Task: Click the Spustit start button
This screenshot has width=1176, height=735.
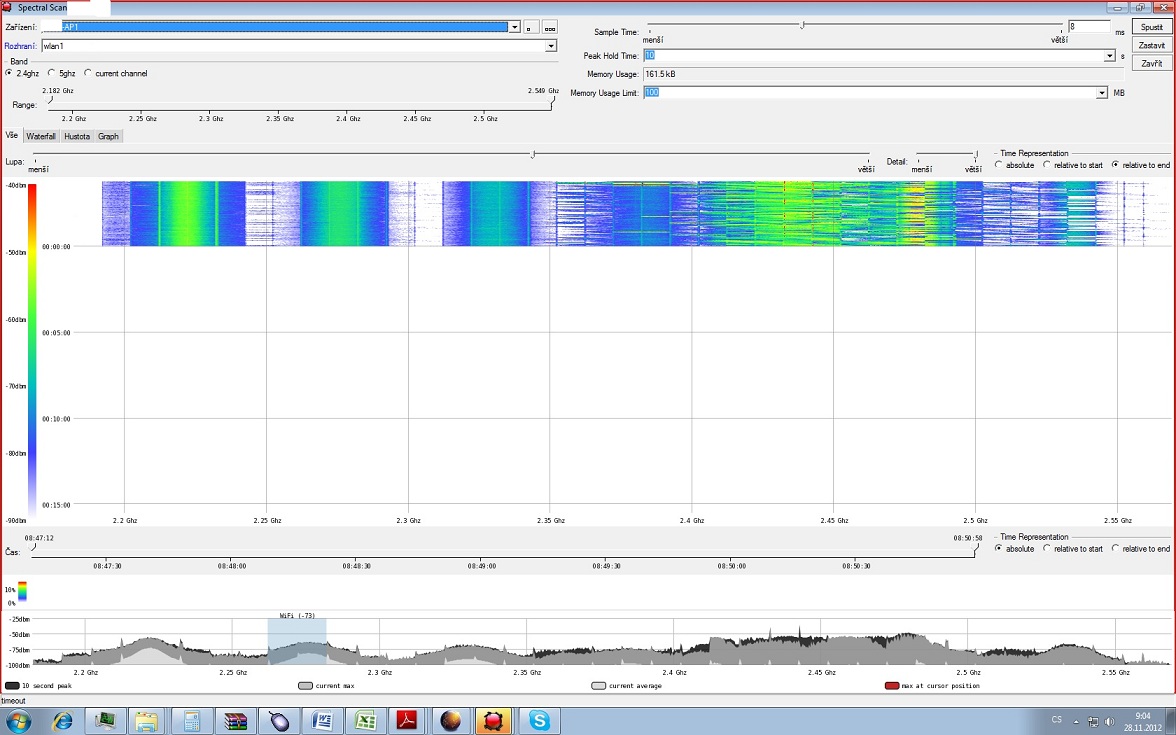Action: (1151, 27)
